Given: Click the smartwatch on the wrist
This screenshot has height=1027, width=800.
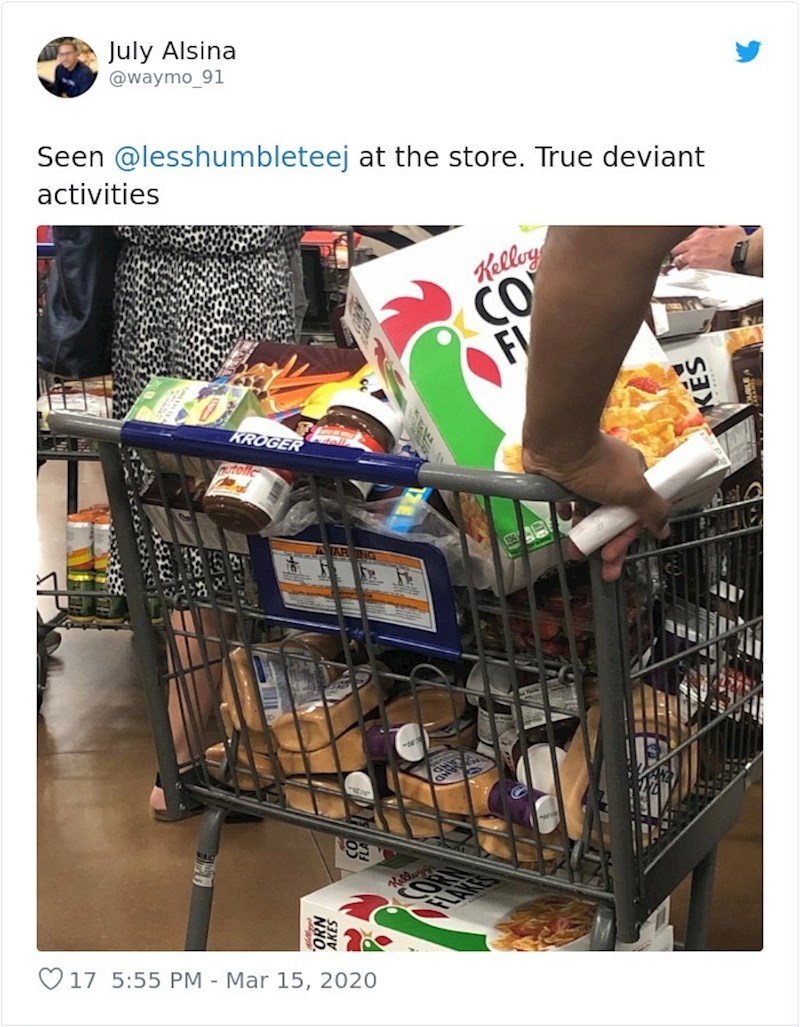Looking at the screenshot, I should click(740, 255).
